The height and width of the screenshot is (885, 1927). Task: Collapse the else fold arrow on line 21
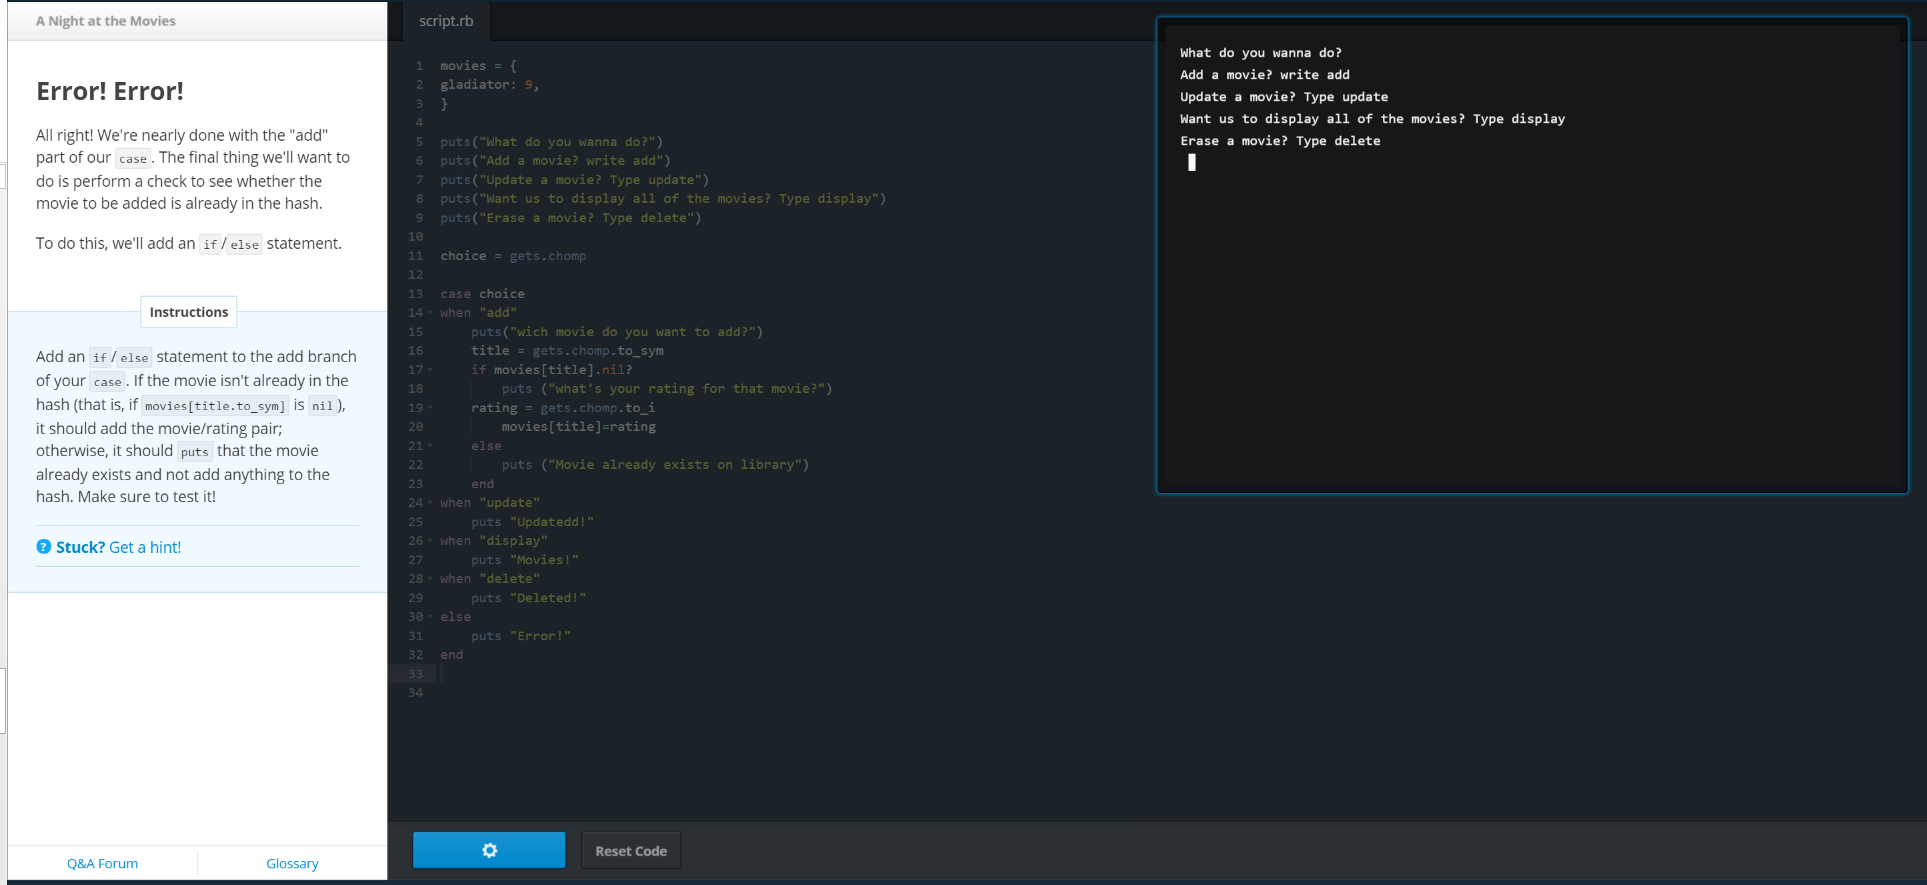(x=431, y=446)
